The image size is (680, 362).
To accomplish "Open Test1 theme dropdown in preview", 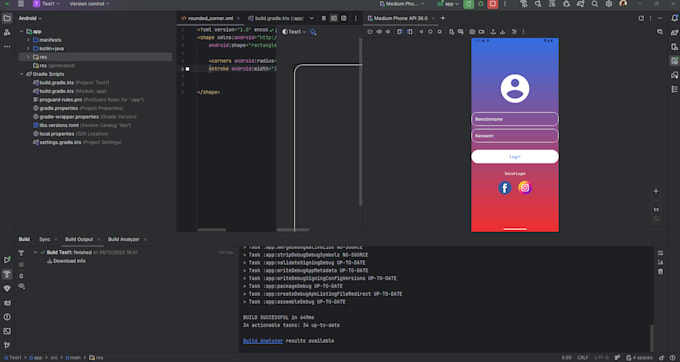I will point(294,32).
